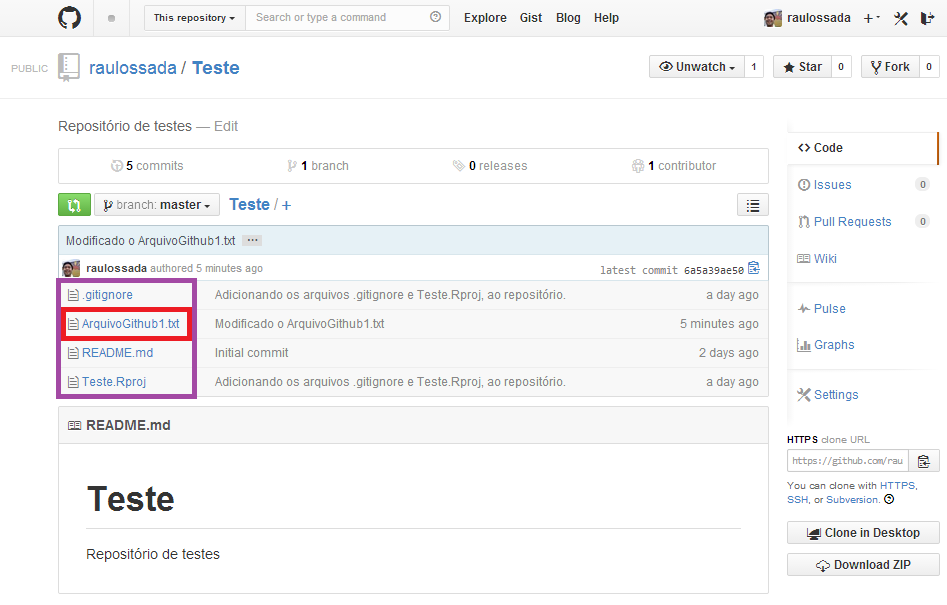Choose the HTTPS clone link
This screenshot has width=947, height=605.
tap(897, 485)
